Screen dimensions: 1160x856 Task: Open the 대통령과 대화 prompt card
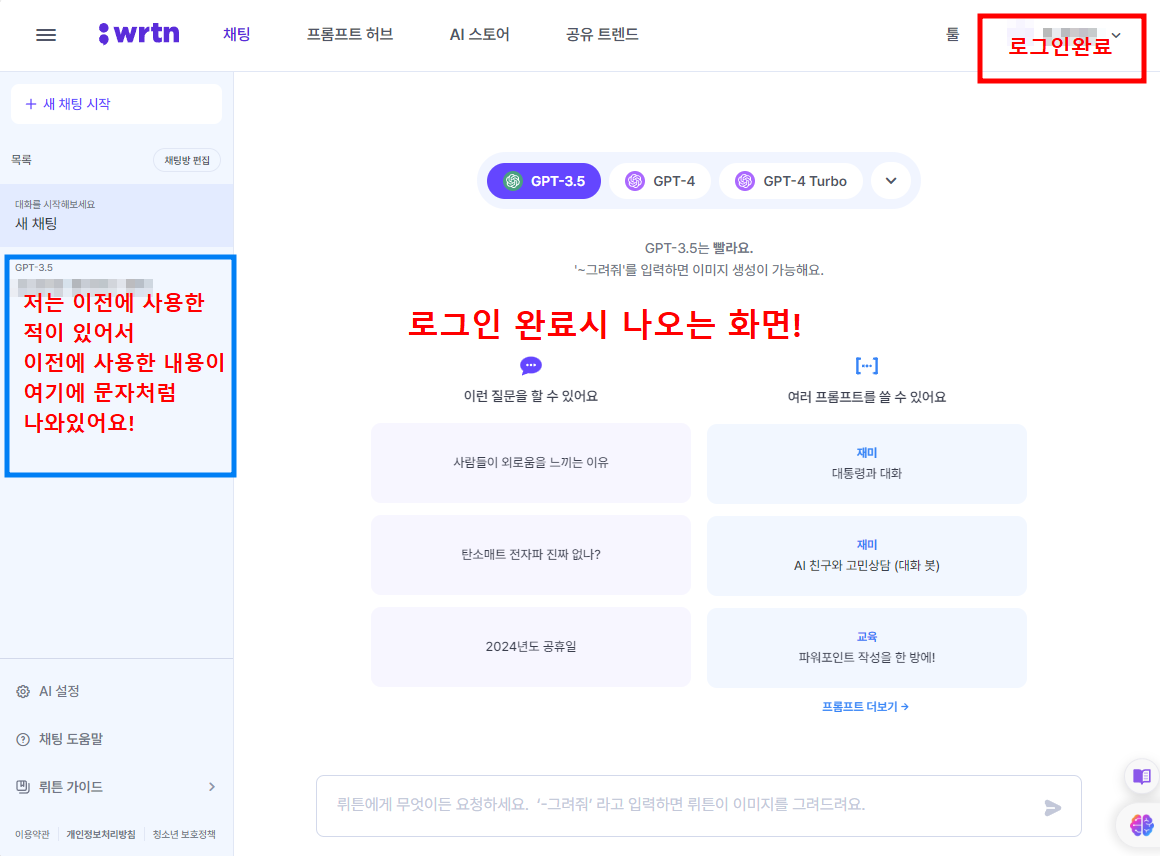tap(866, 464)
